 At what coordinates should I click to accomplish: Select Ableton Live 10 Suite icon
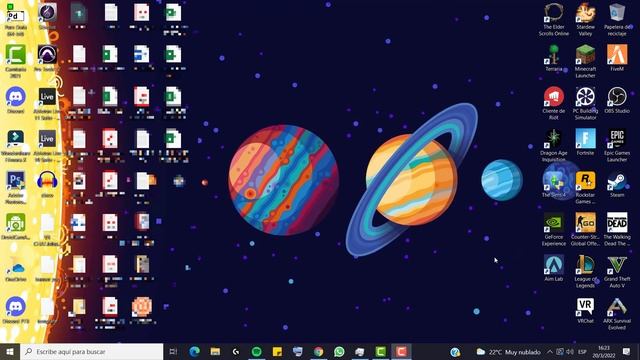coord(47,145)
